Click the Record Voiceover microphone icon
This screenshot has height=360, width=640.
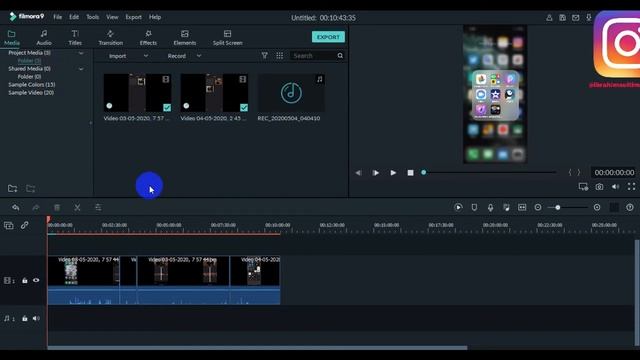pos(490,207)
